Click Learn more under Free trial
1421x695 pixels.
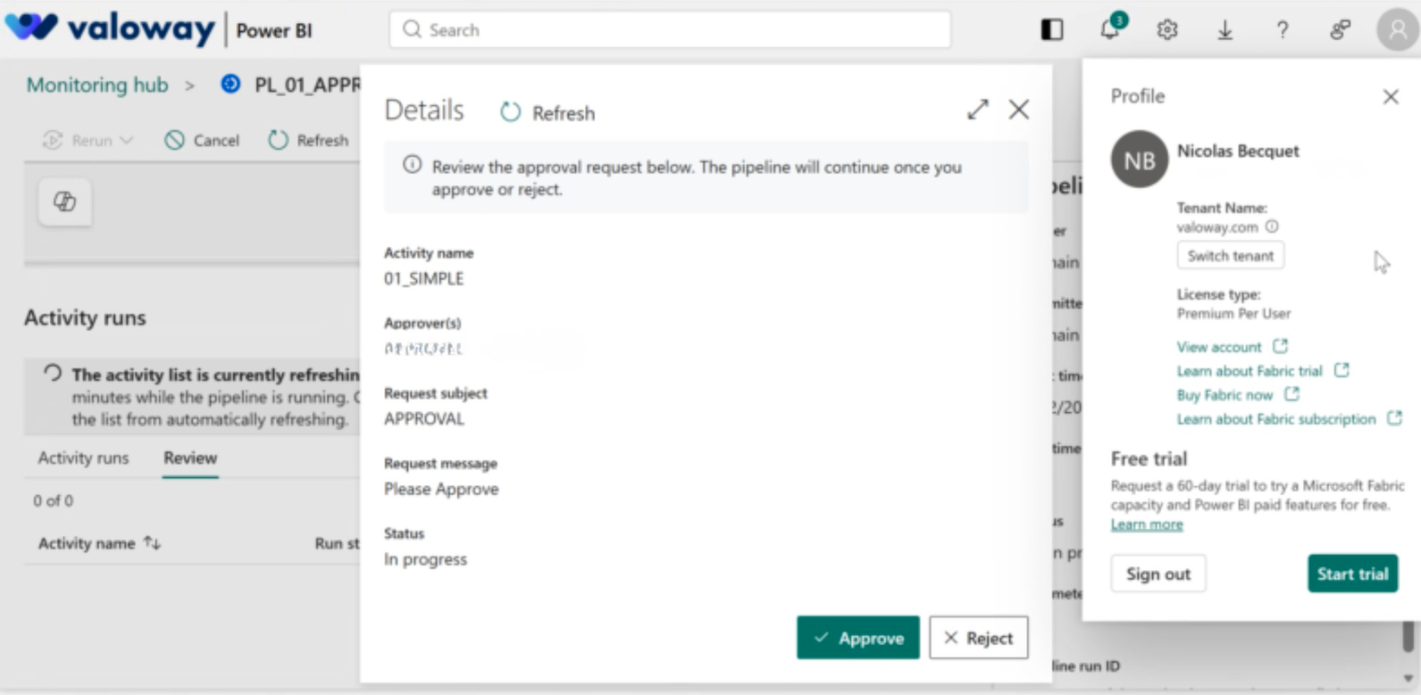[1146, 524]
